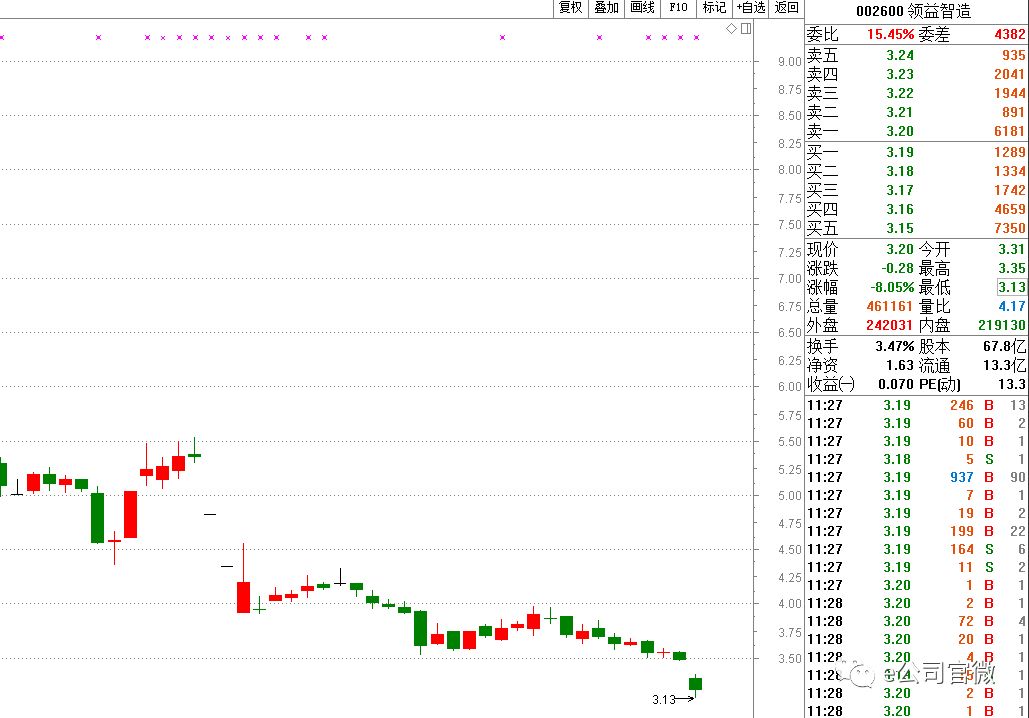1029x718 pixels.
Task: Click the 净资 1.63 value
Action: [900, 365]
